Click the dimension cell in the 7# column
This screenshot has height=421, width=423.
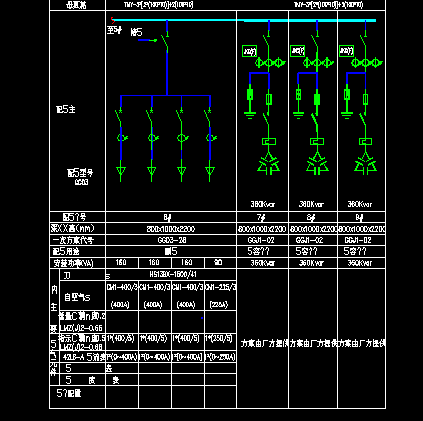[x=262, y=229]
